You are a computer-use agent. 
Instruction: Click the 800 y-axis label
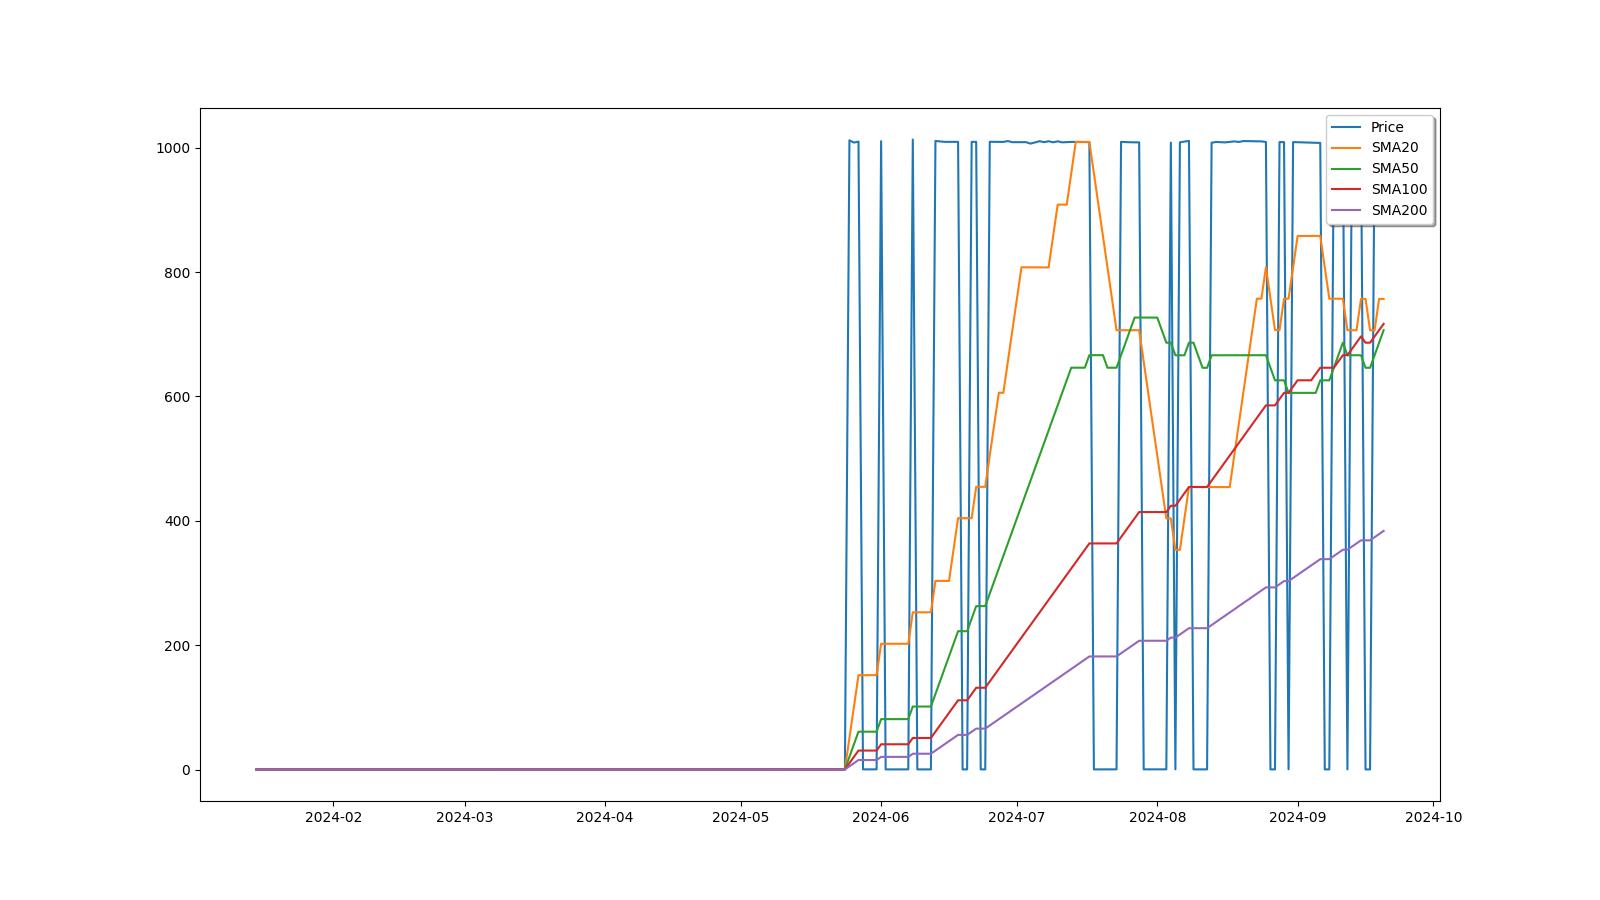[177, 273]
